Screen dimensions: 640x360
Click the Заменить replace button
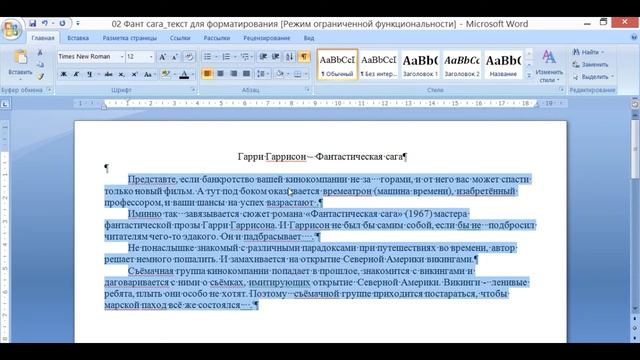pyautogui.click(x=590, y=64)
